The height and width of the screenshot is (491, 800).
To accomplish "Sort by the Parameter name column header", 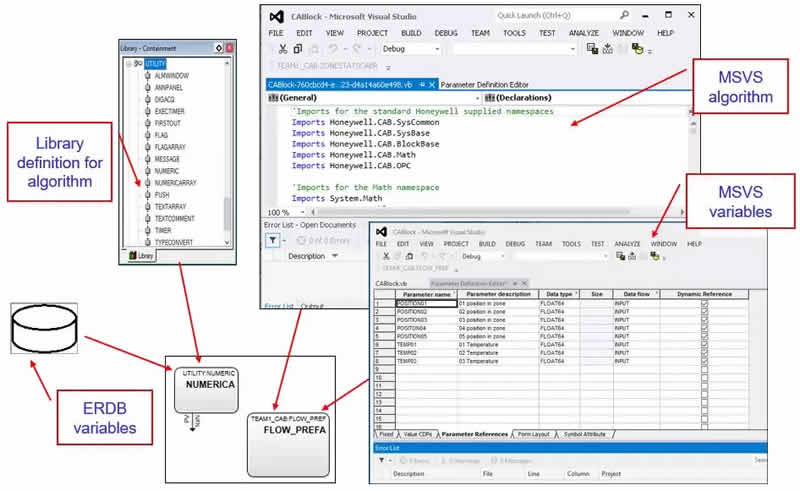I will click(x=427, y=294).
